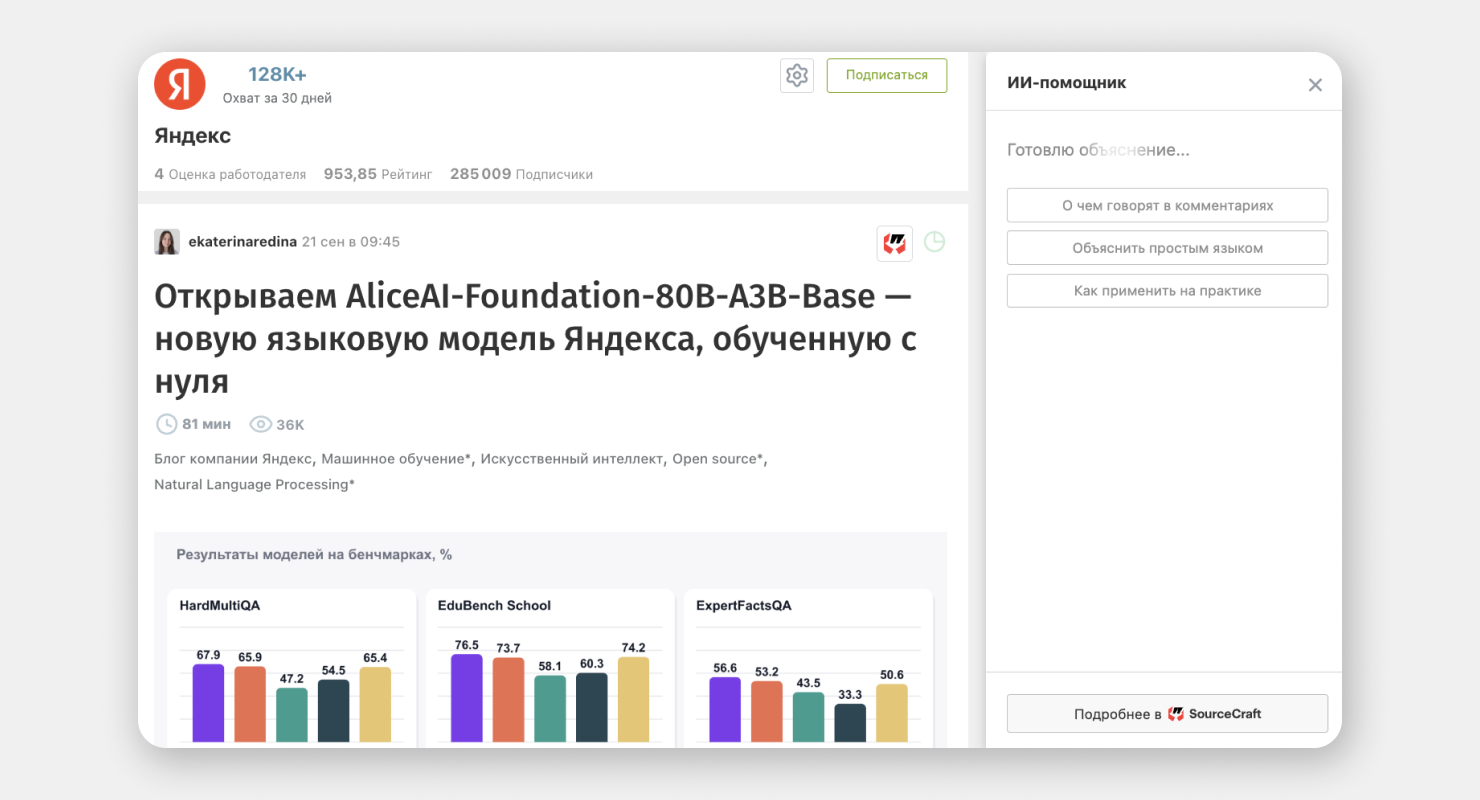
Task: Click the orange 73.7 bar in EduBench School
Action: (508, 700)
